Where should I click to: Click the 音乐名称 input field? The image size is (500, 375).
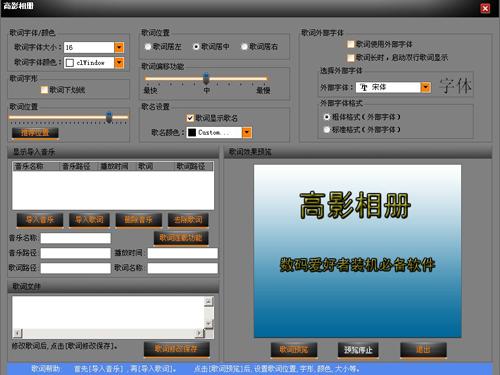click(x=76, y=238)
